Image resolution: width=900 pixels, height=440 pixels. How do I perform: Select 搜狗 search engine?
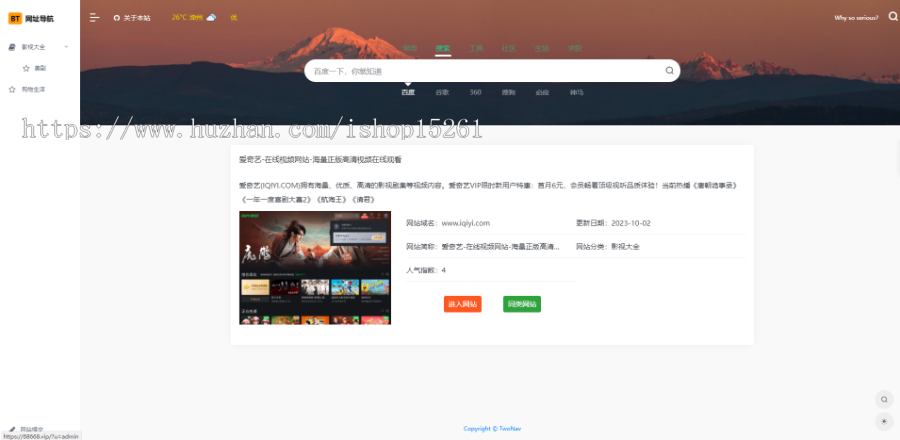[509, 92]
